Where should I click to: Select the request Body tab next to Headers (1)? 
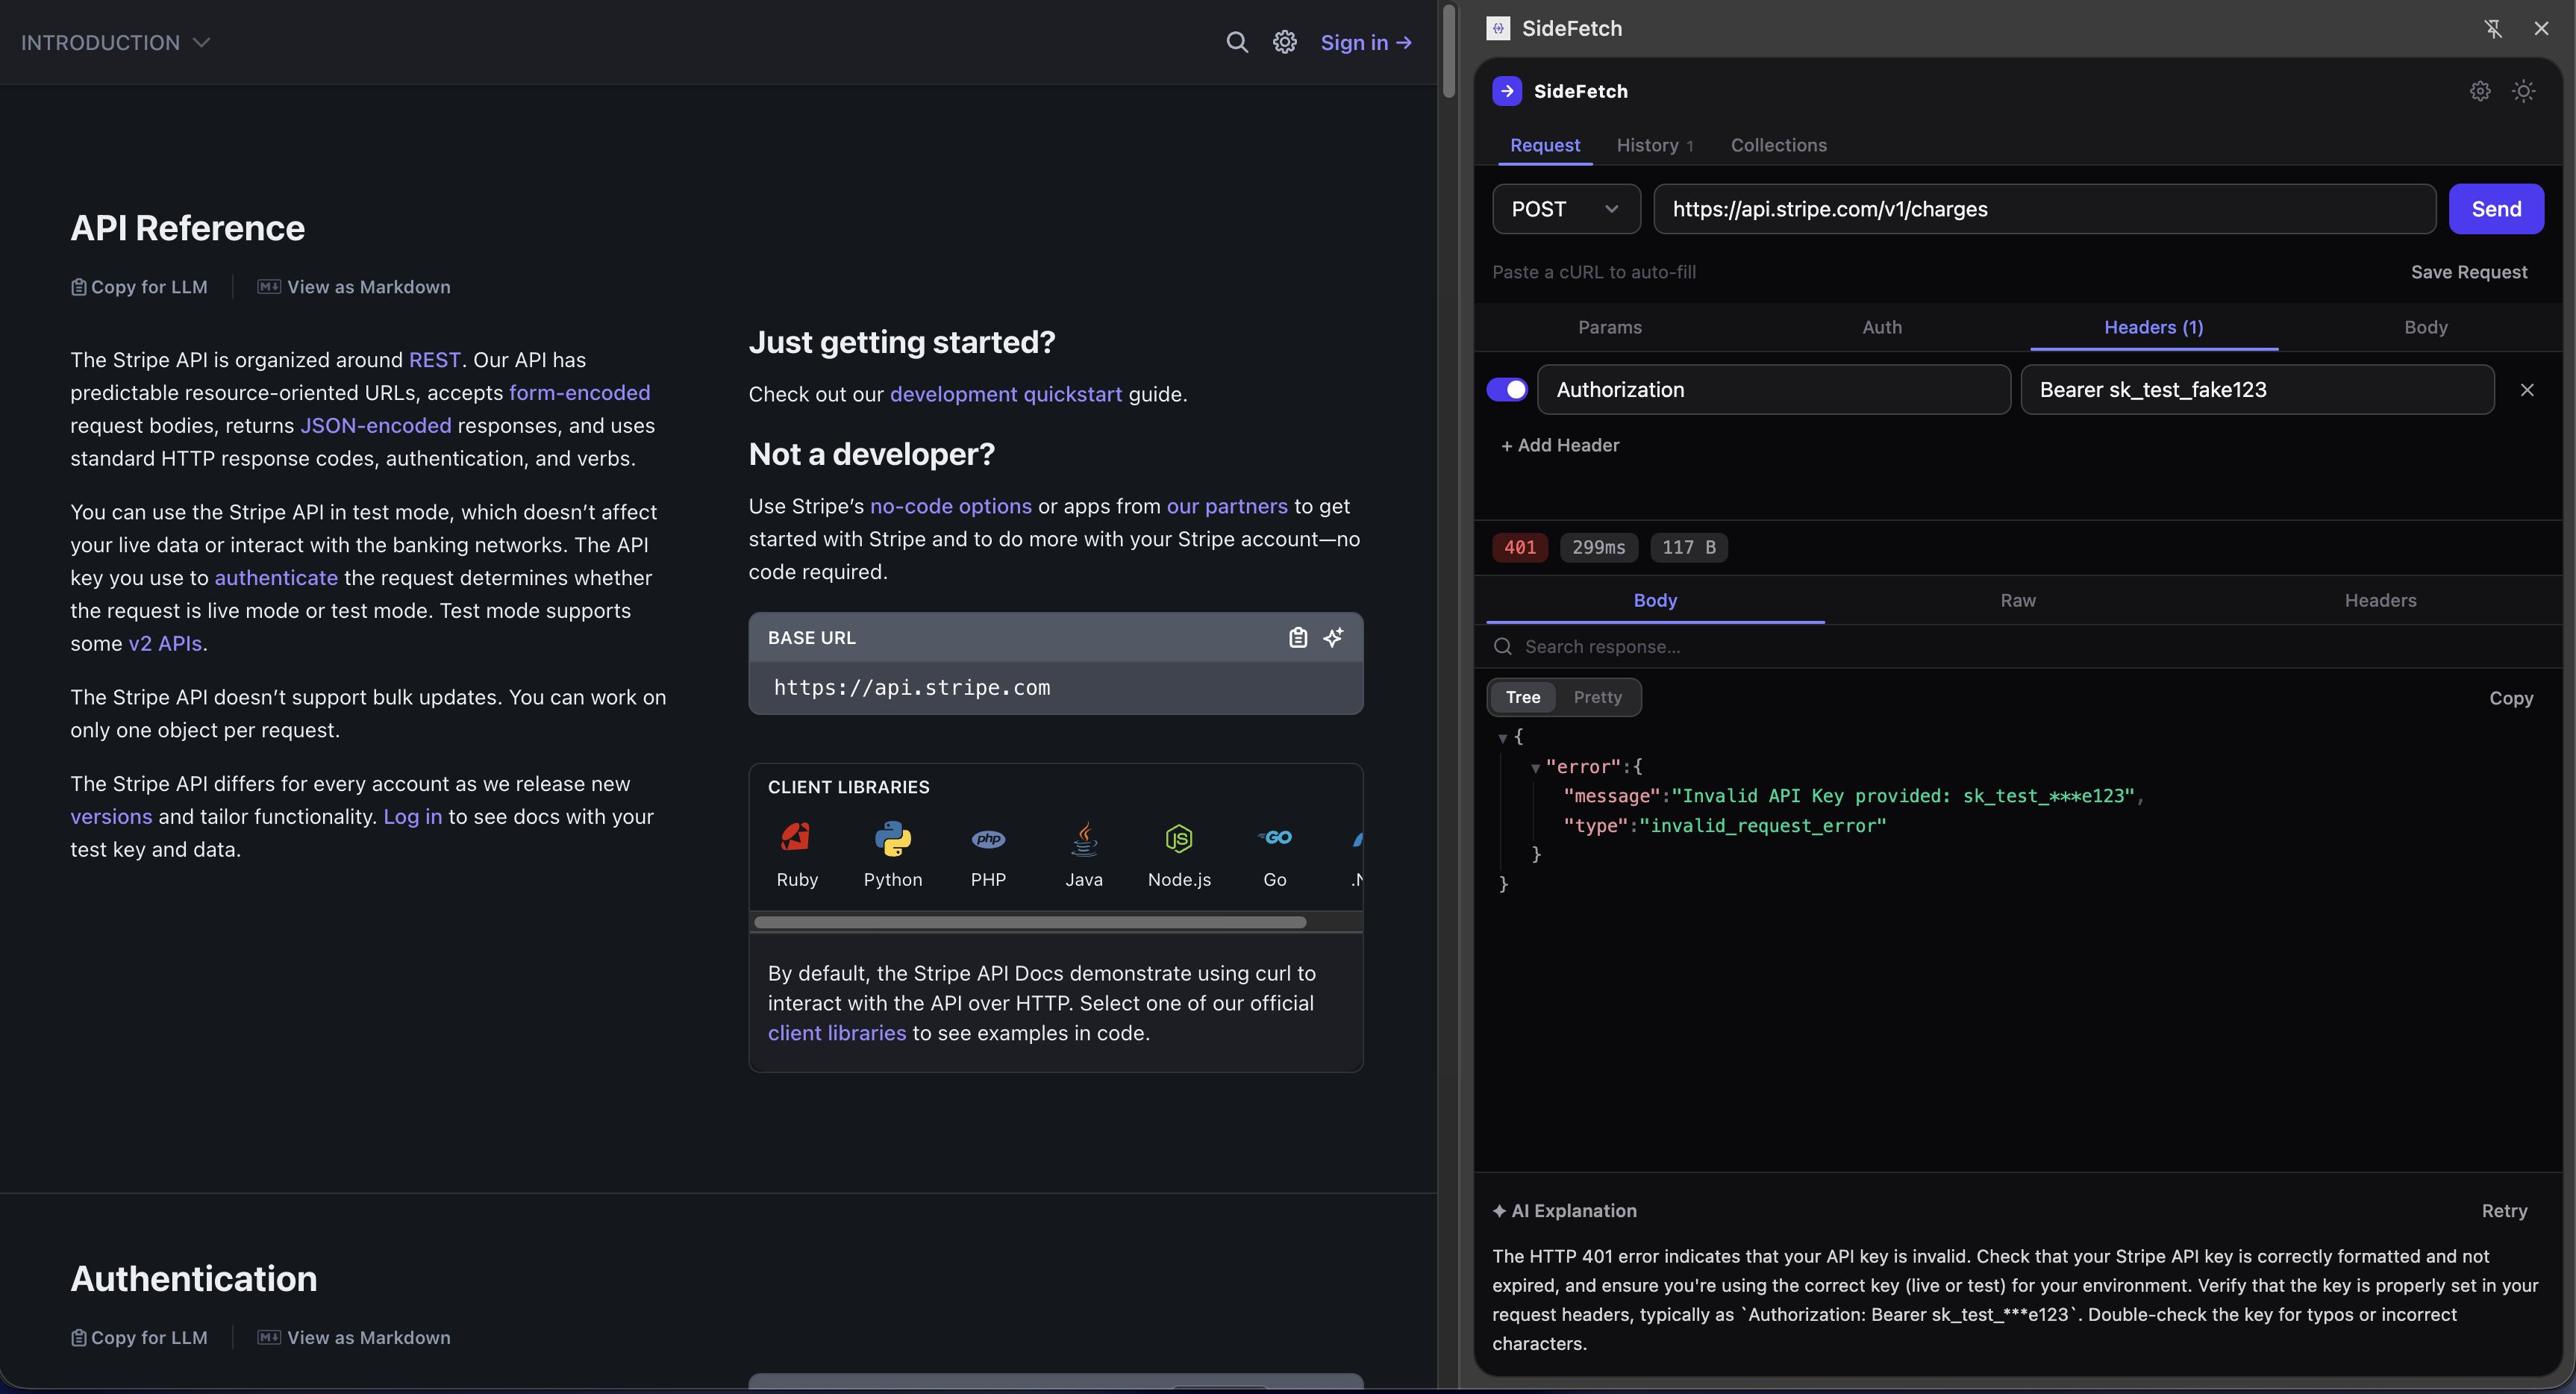(x=2425, y=327)
